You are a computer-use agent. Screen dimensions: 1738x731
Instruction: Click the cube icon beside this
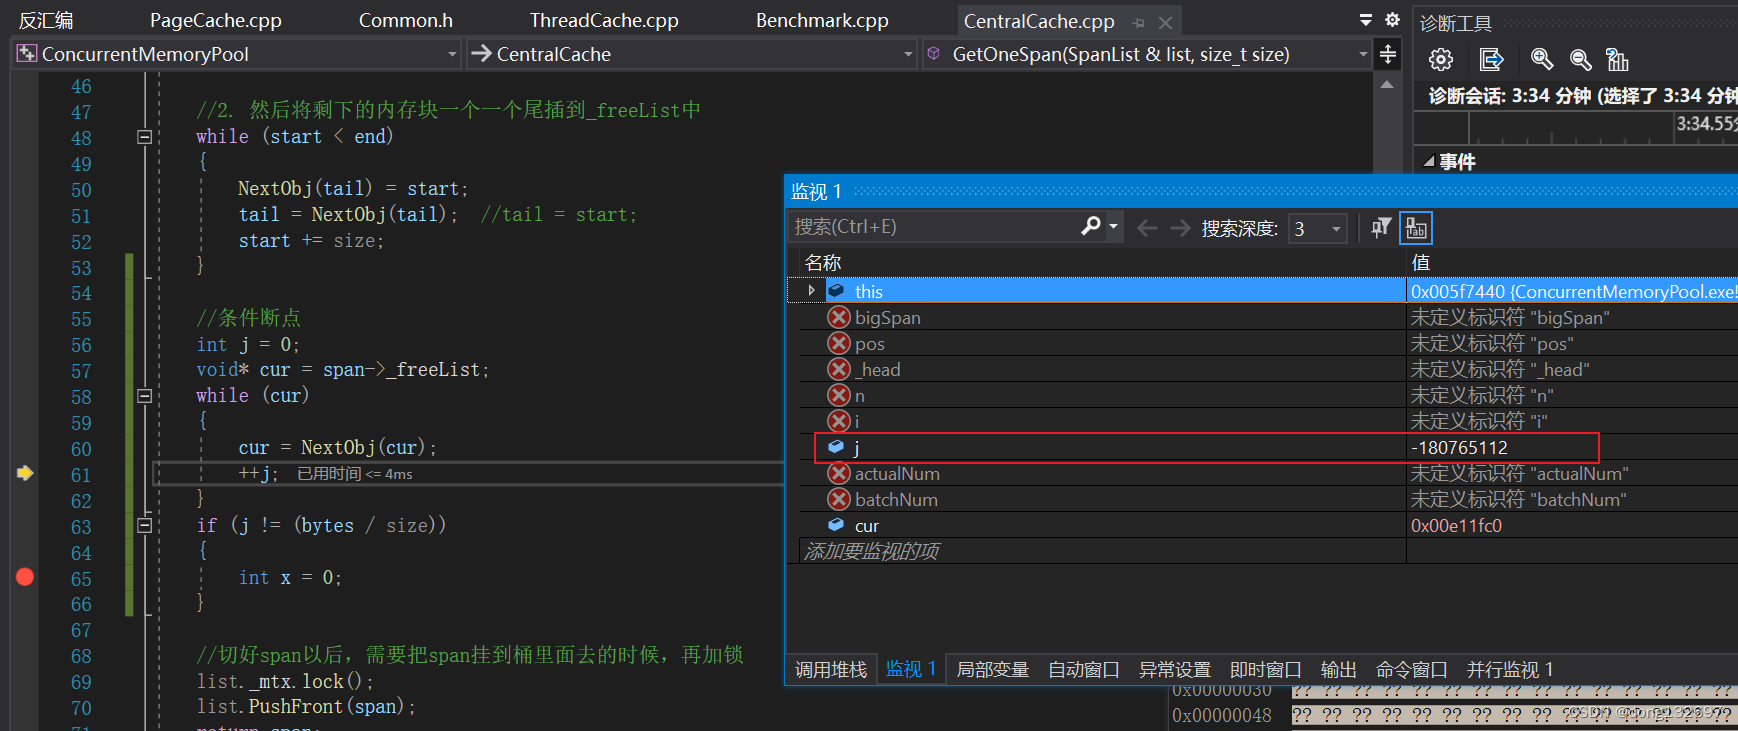click(836, 291)
